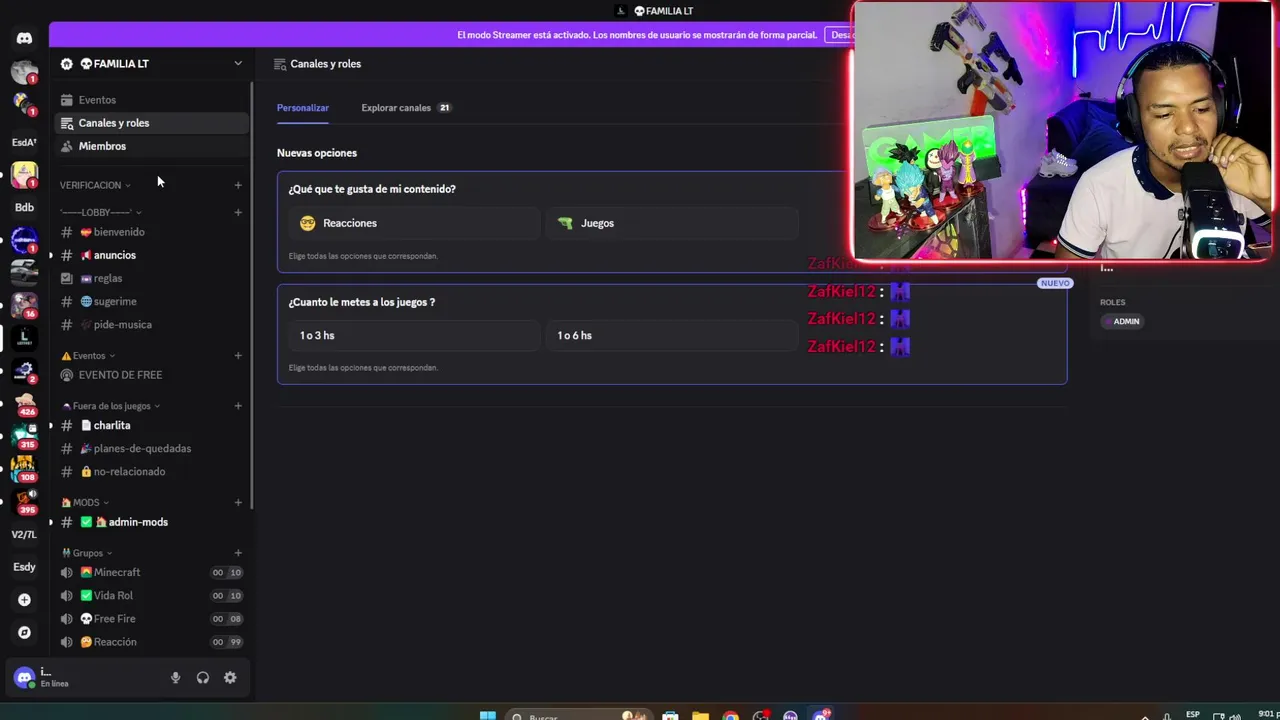
Task: Join the Free Fire voice channel
Action: [150, 618]
